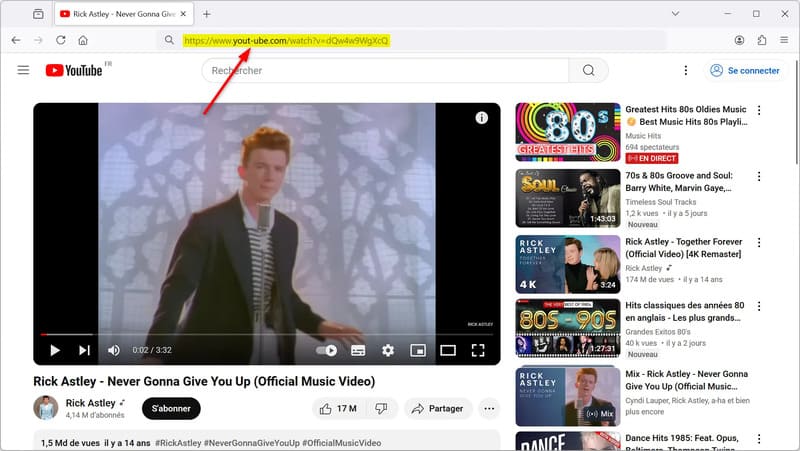This screenshot has width=800, height=451.
Task: Open the Rick Astley - Together Forever title
Action: click(x=684, y=247)
